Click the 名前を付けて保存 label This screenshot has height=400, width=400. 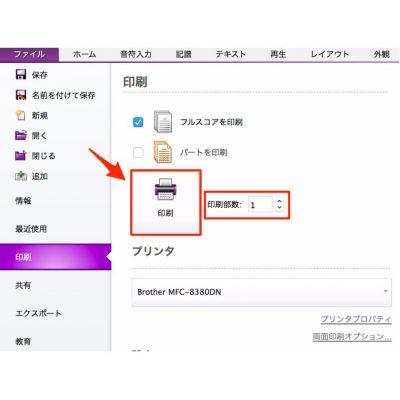[63, 95]
